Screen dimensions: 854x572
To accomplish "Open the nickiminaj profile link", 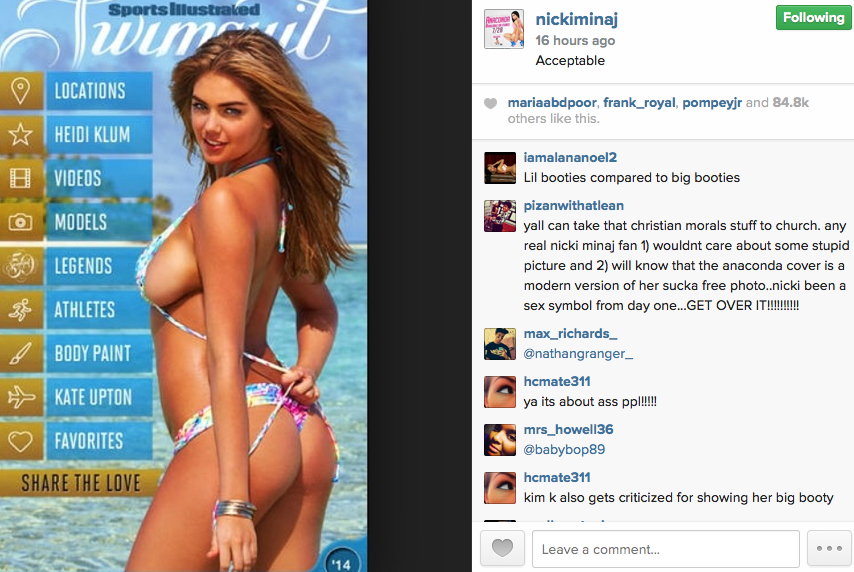I will pos(576,20).
